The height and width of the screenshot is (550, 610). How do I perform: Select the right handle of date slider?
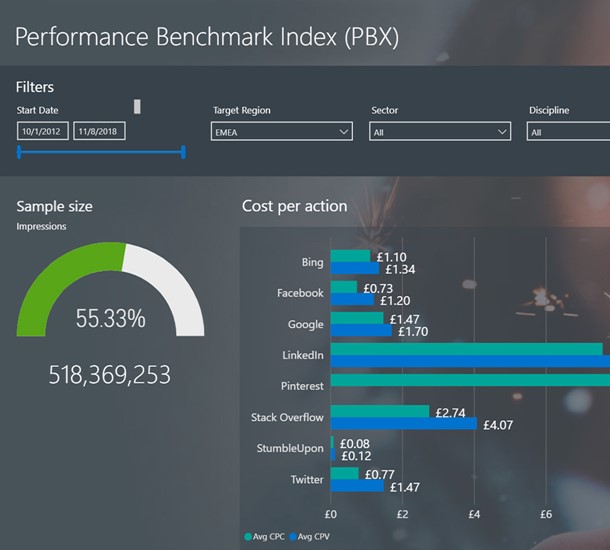[x=183, y=152]
